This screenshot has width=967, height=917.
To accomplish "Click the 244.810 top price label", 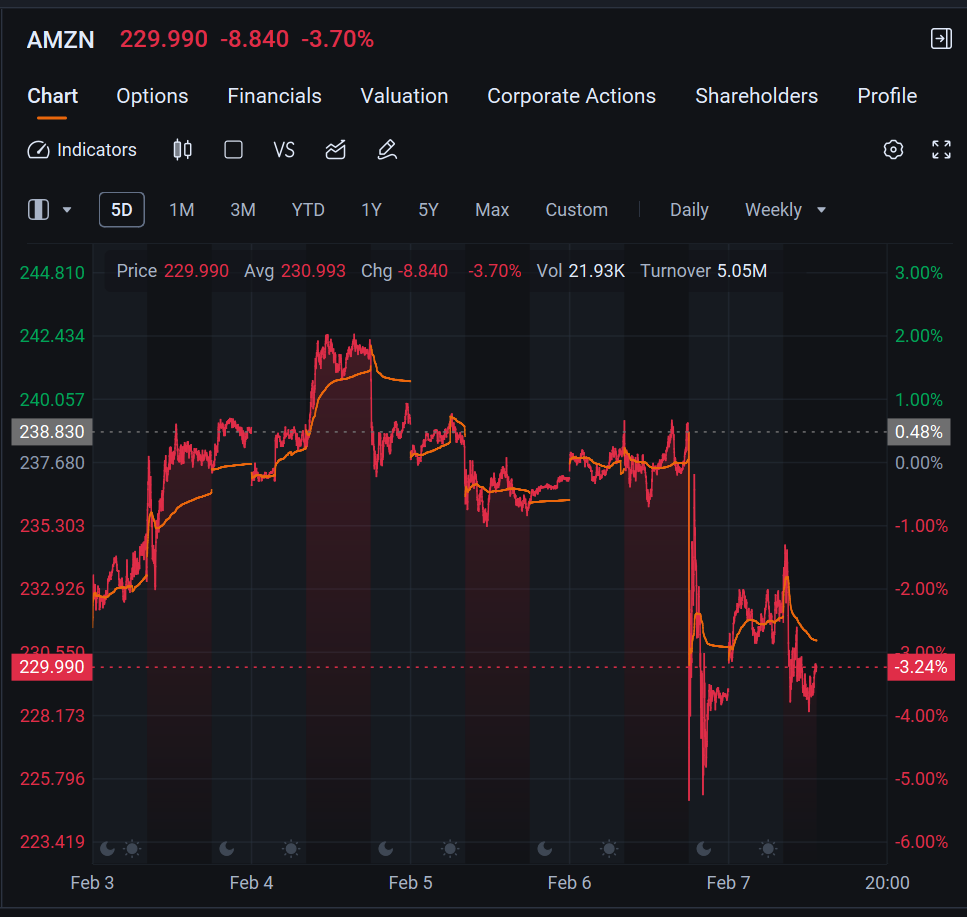I will pyautogui.click(x=52, y=273).
